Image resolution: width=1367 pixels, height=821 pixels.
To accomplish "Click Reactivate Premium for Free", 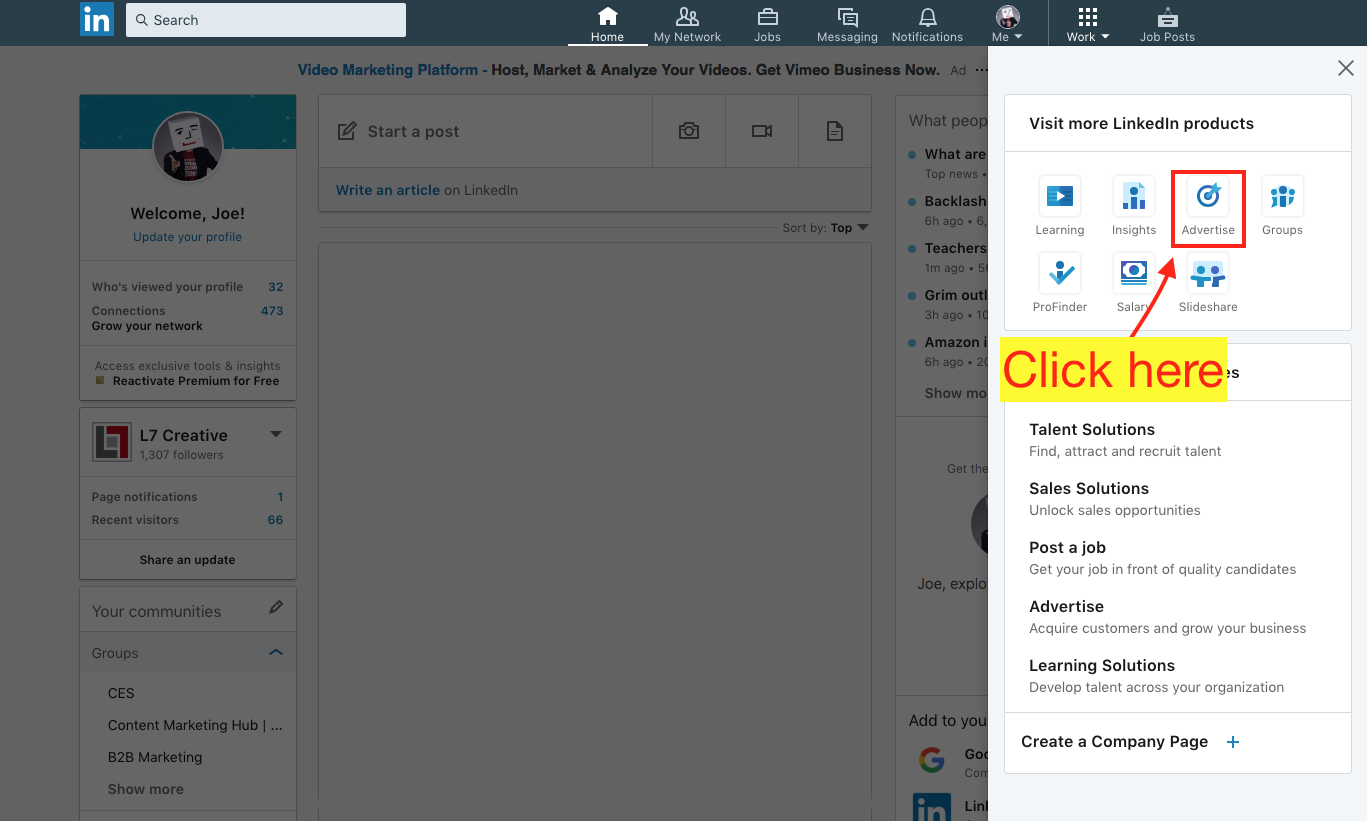I will (x=196, y=381).
